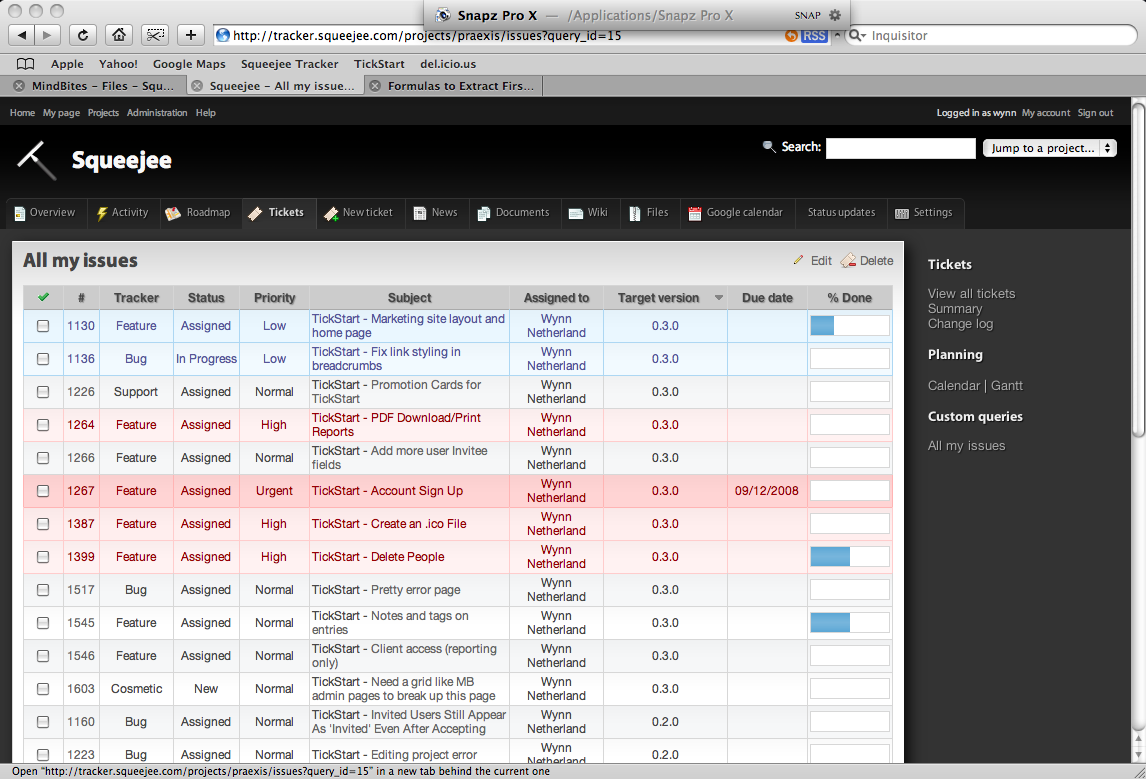The height and width of the screenshot is (779, 1146).
Task: Open the Squeejee Tracker bookmark
Action: point(289,64)
